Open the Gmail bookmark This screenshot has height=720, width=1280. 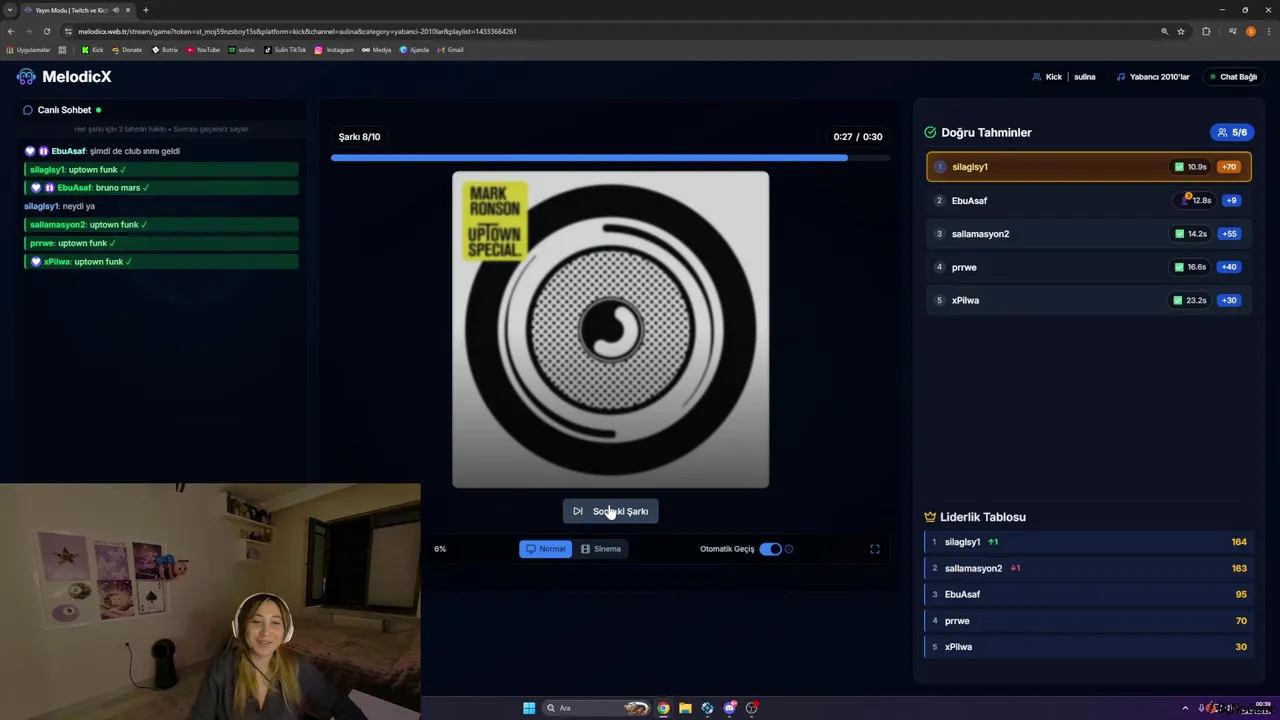450,49
